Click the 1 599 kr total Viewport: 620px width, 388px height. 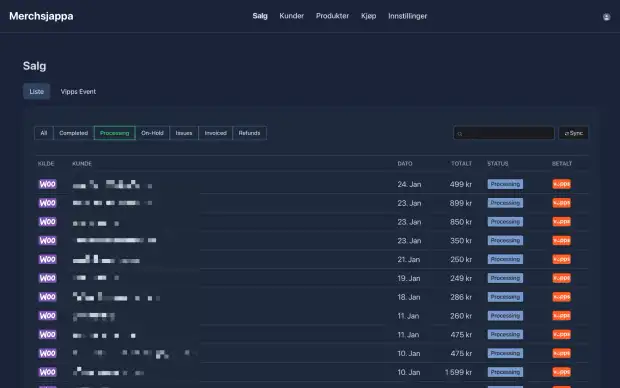[x=458, y=372]
